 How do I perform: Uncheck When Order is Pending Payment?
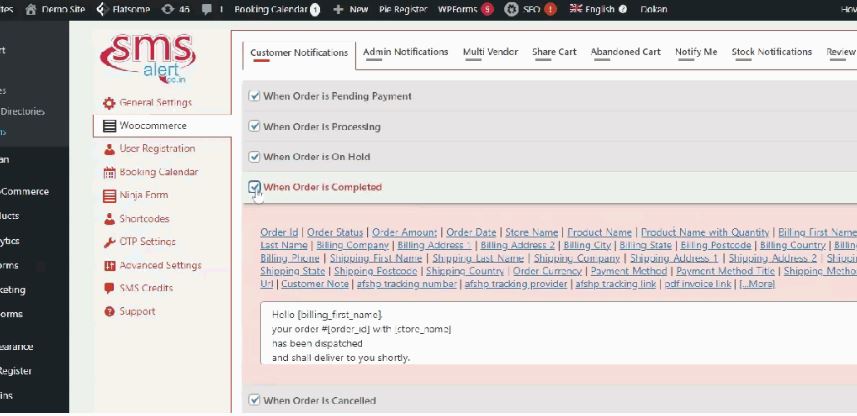click(x=254, y=96)
